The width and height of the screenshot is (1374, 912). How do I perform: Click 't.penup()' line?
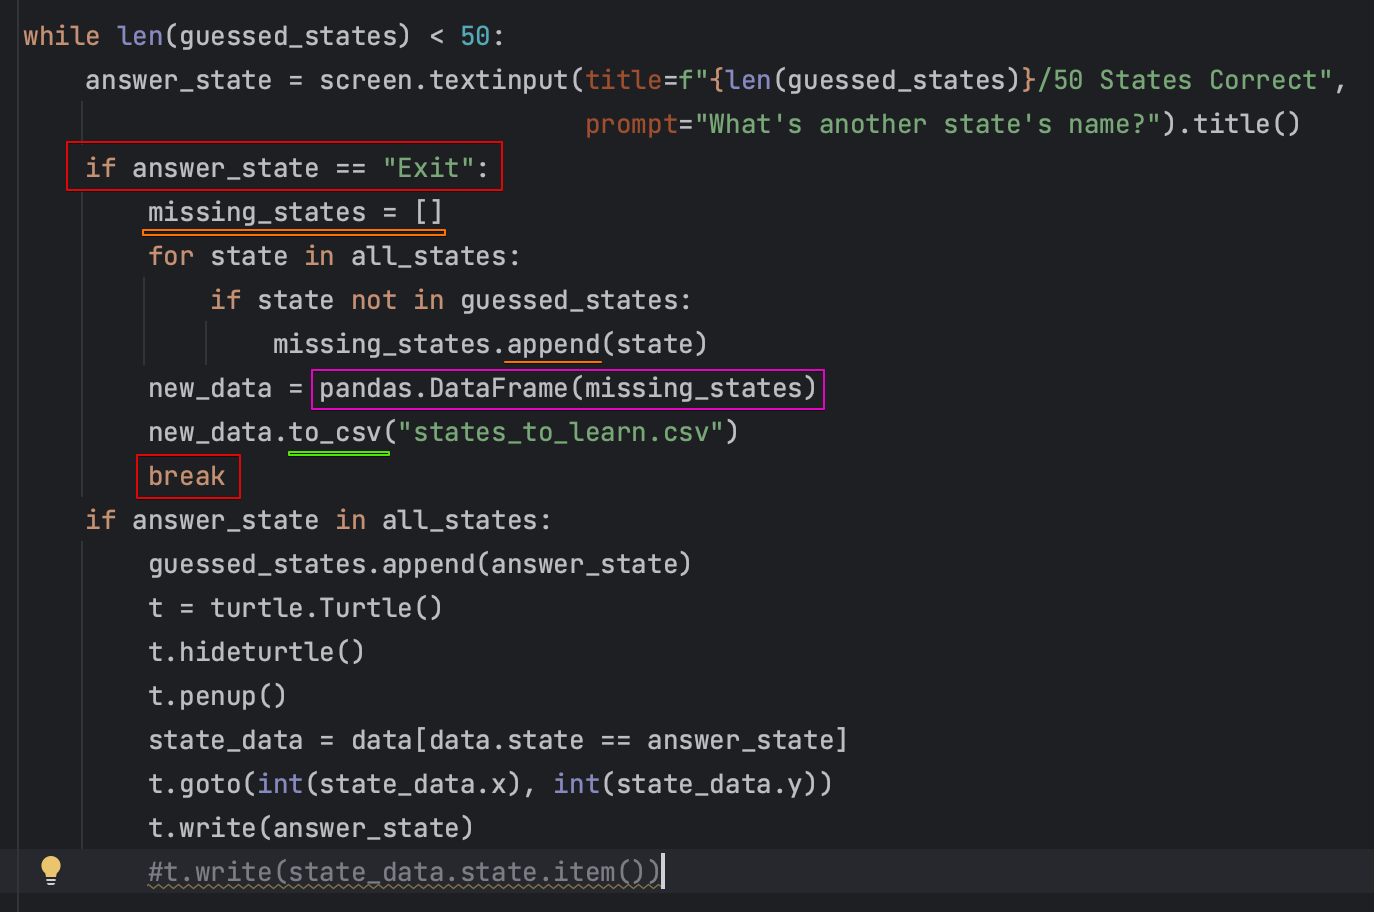(217, 697)
